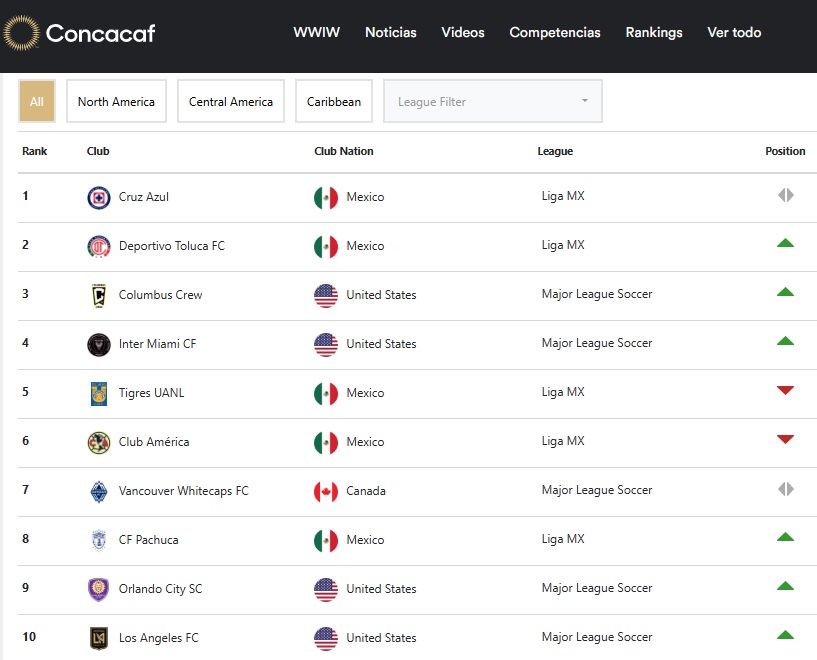The height and width of the screenshot is (660, 817).
Task: Click the Position column header
Action: 785,151
